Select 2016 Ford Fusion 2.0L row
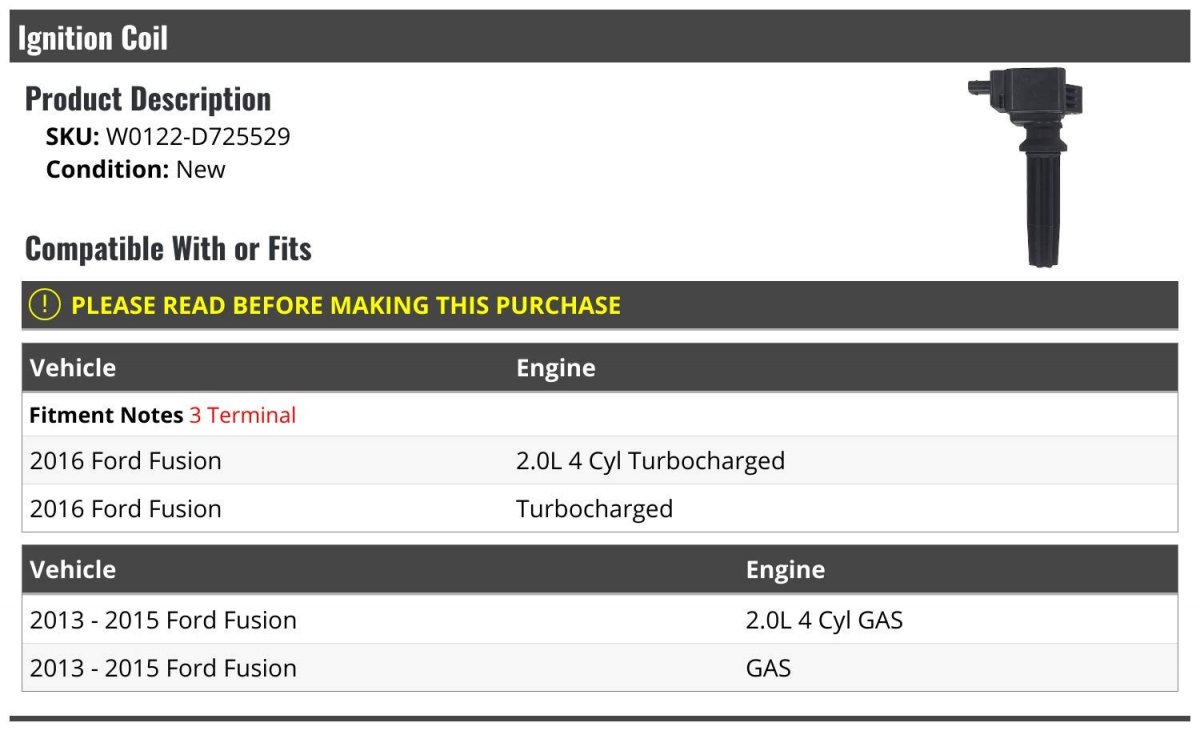 point(600,461)
